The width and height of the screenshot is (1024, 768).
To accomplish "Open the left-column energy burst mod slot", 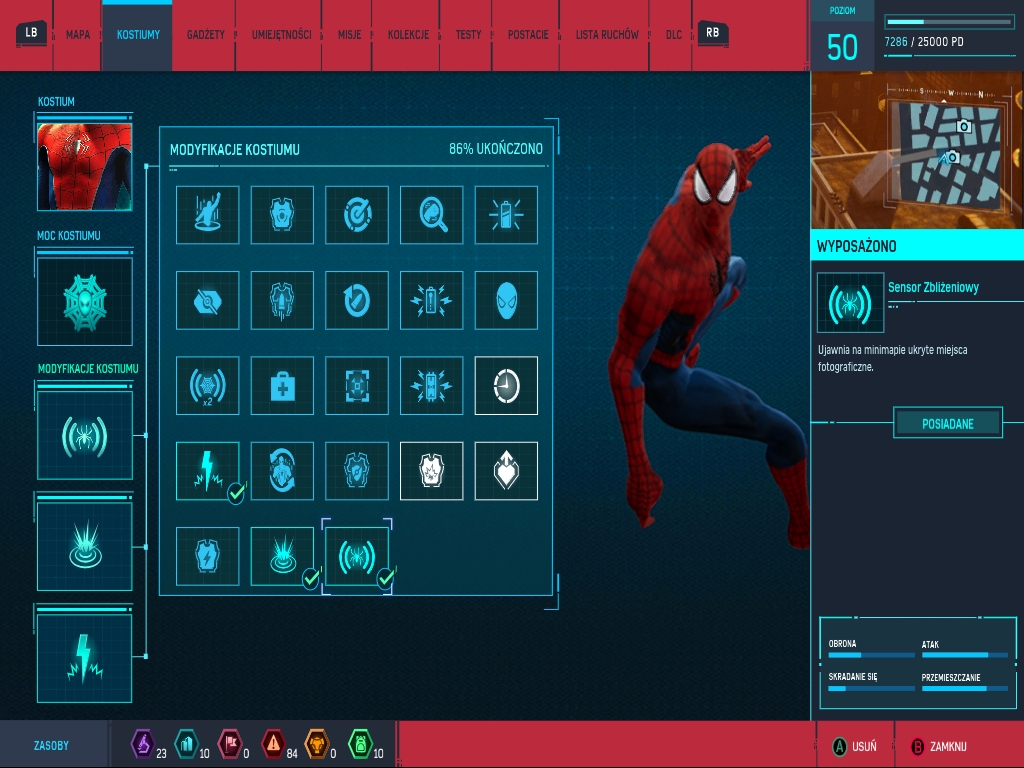I will pyautogui.click(x=85, y=546).
